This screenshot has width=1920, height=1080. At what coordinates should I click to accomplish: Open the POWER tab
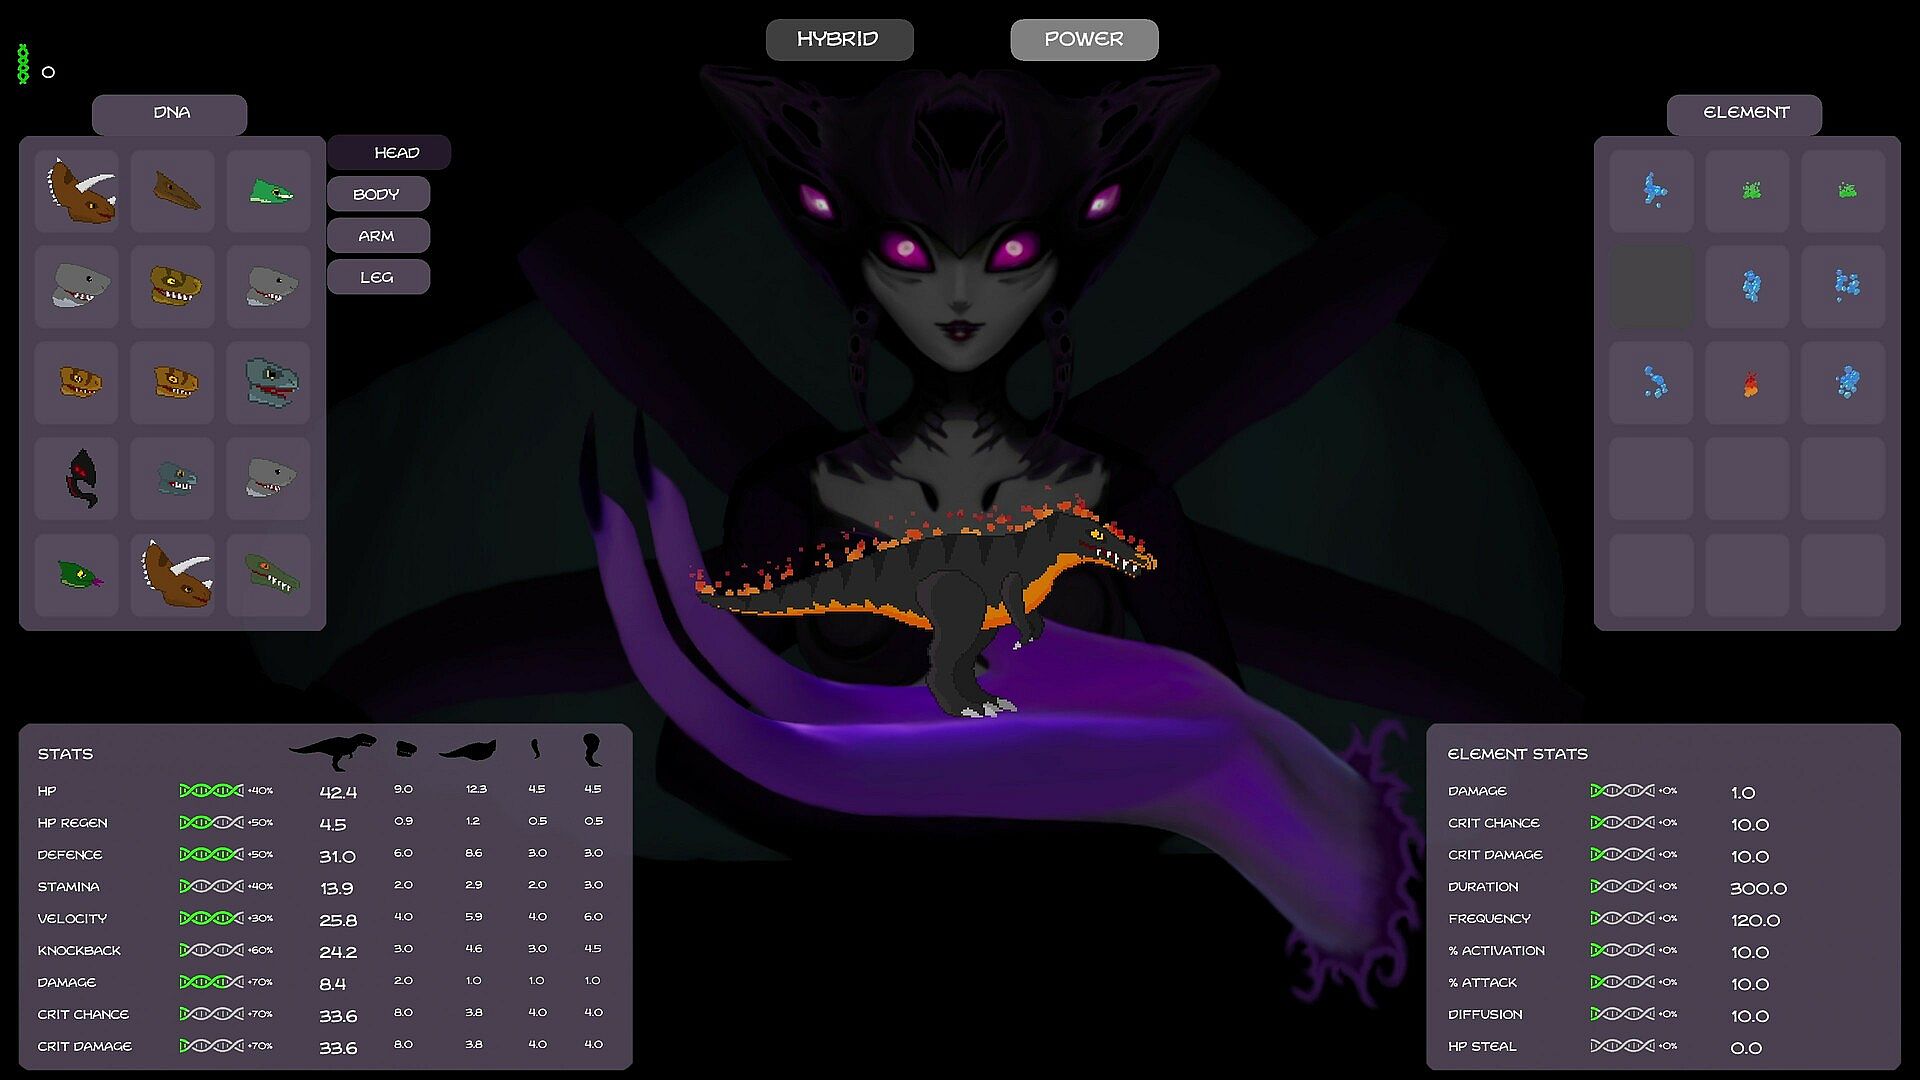1084,40
